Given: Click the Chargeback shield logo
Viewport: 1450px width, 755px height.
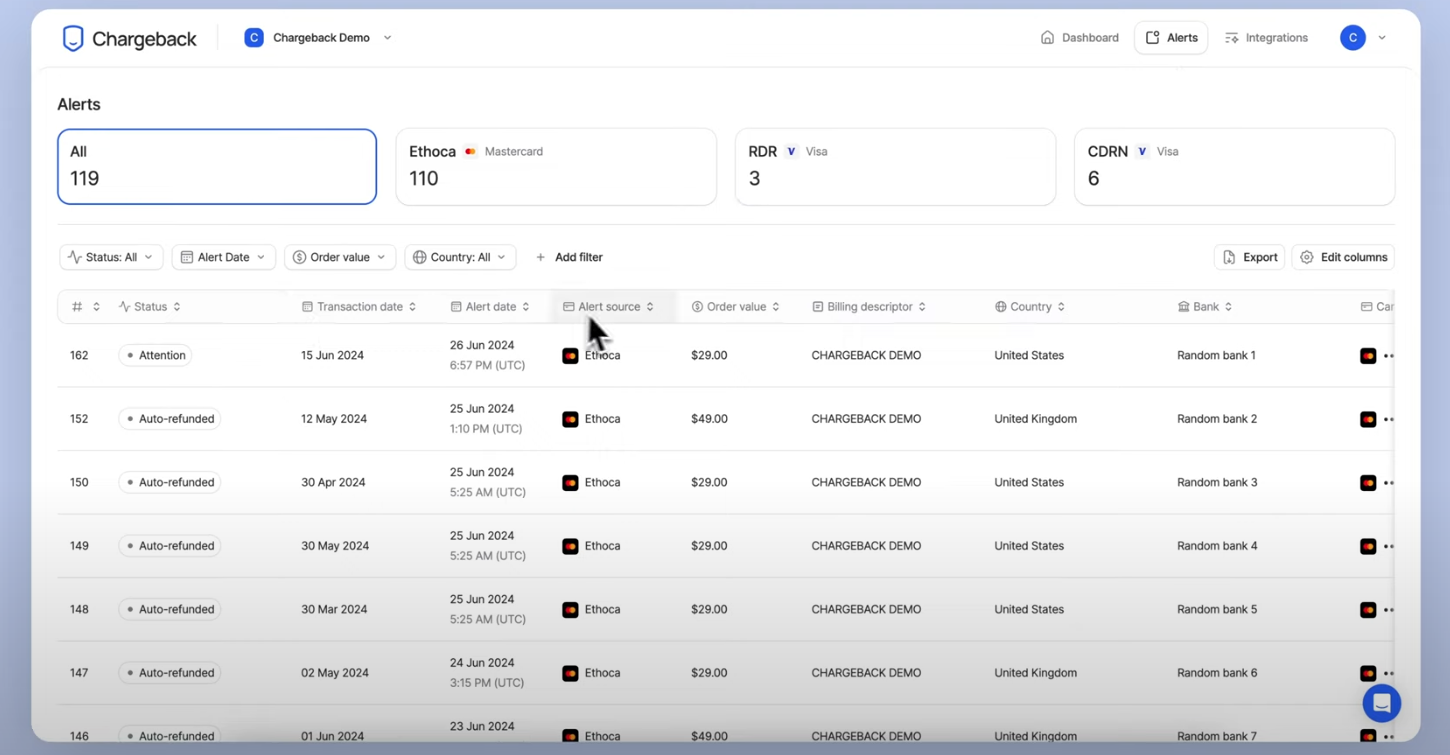Looking at the screenshot, I should point(72,37).
